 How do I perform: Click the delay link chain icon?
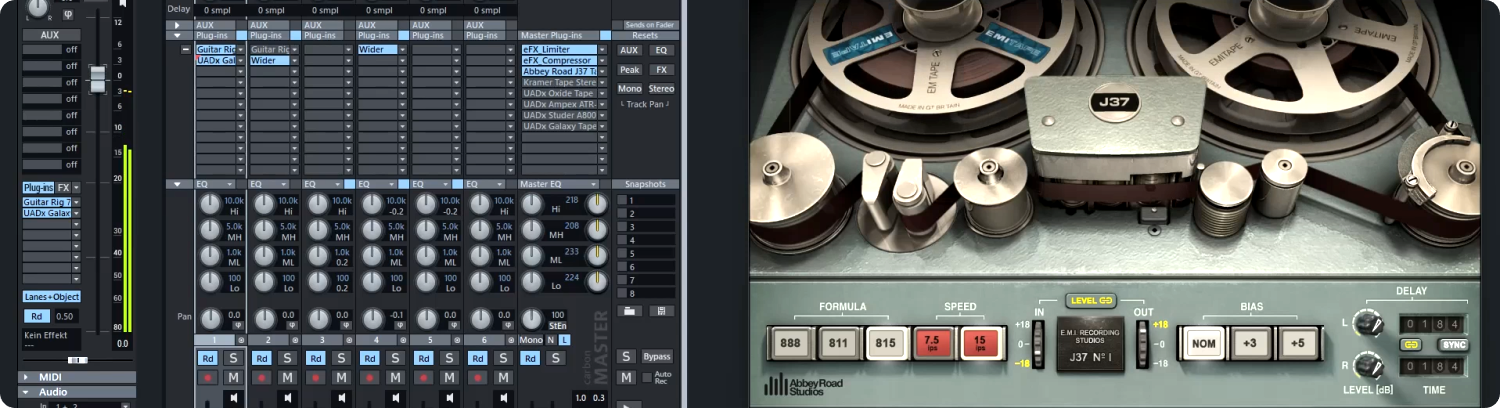click(x=1412, y=345)
